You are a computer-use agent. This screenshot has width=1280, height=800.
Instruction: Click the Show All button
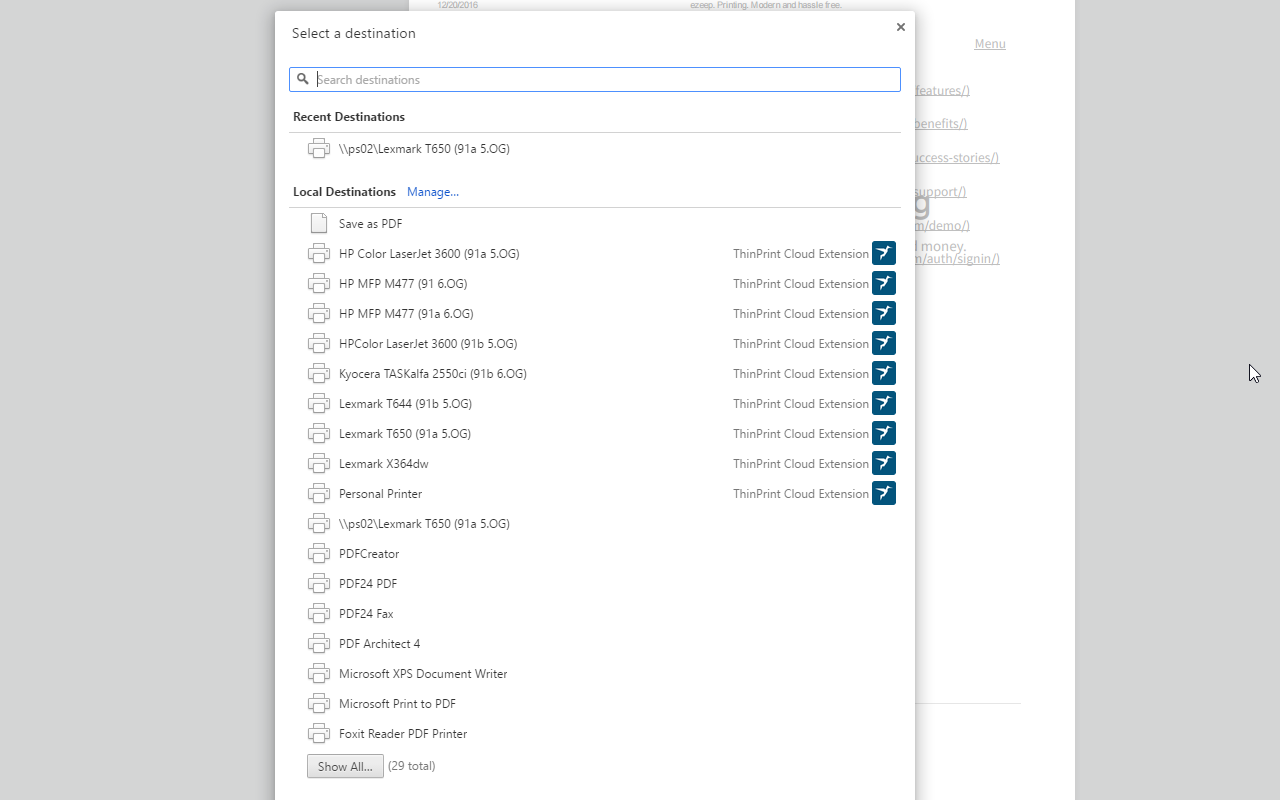click(344, 765)
